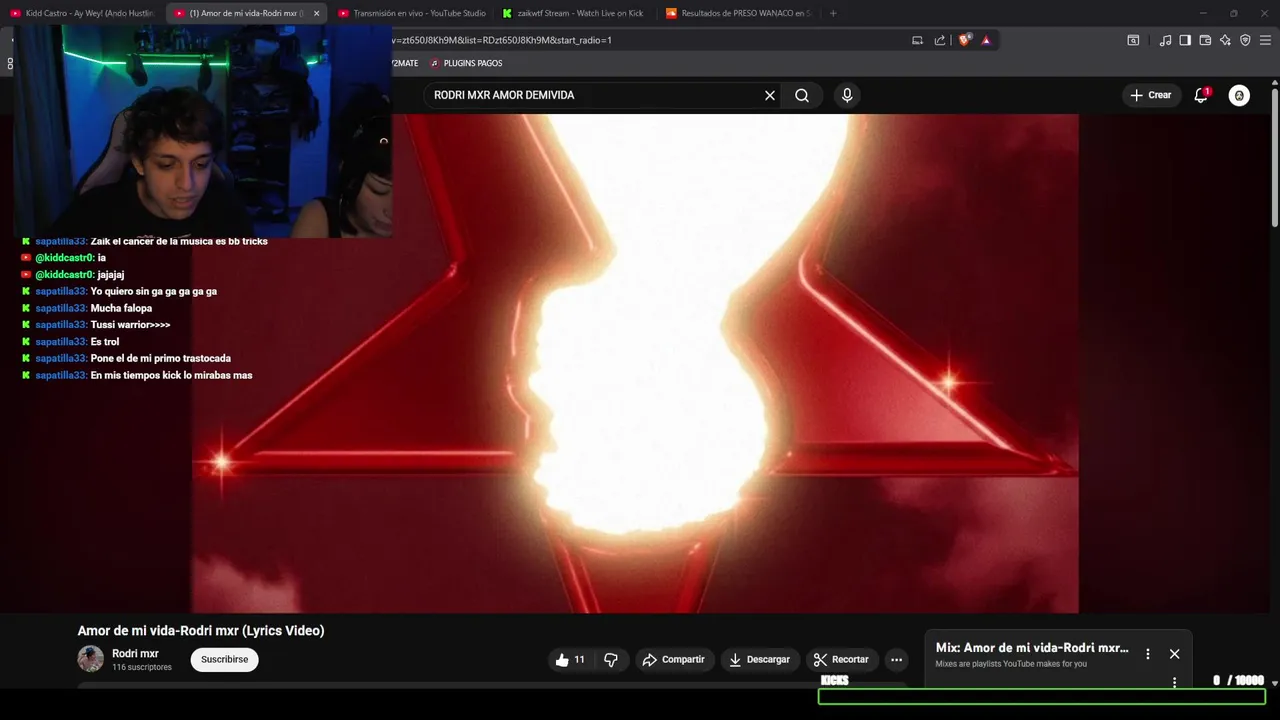Open the media control music note icon
Screen dimensions: 1280x720
click(x=1165, y=40)
